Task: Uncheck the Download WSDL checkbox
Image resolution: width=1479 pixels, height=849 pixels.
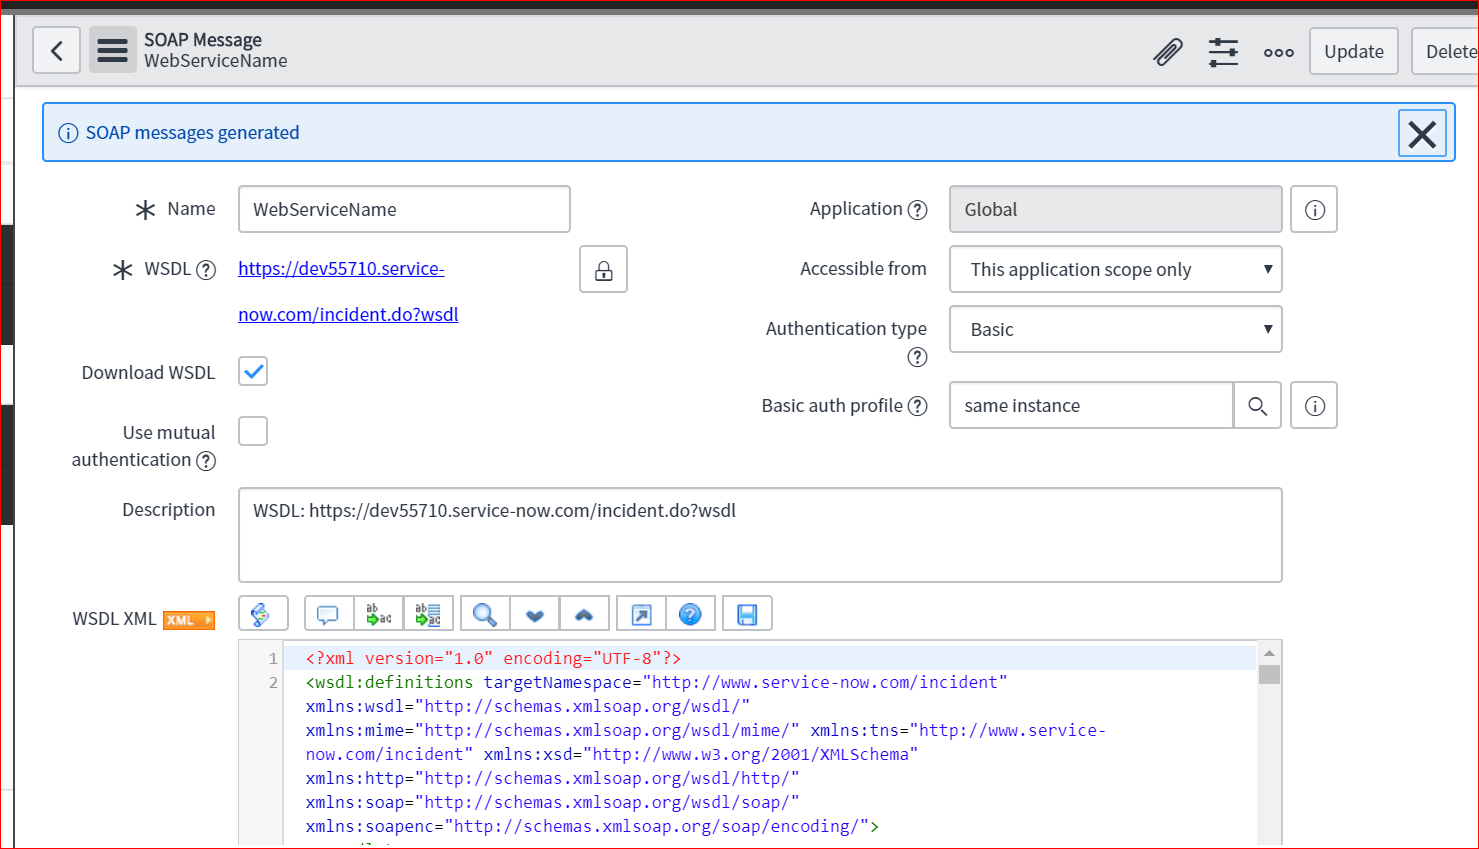Action: coord(253,372)
